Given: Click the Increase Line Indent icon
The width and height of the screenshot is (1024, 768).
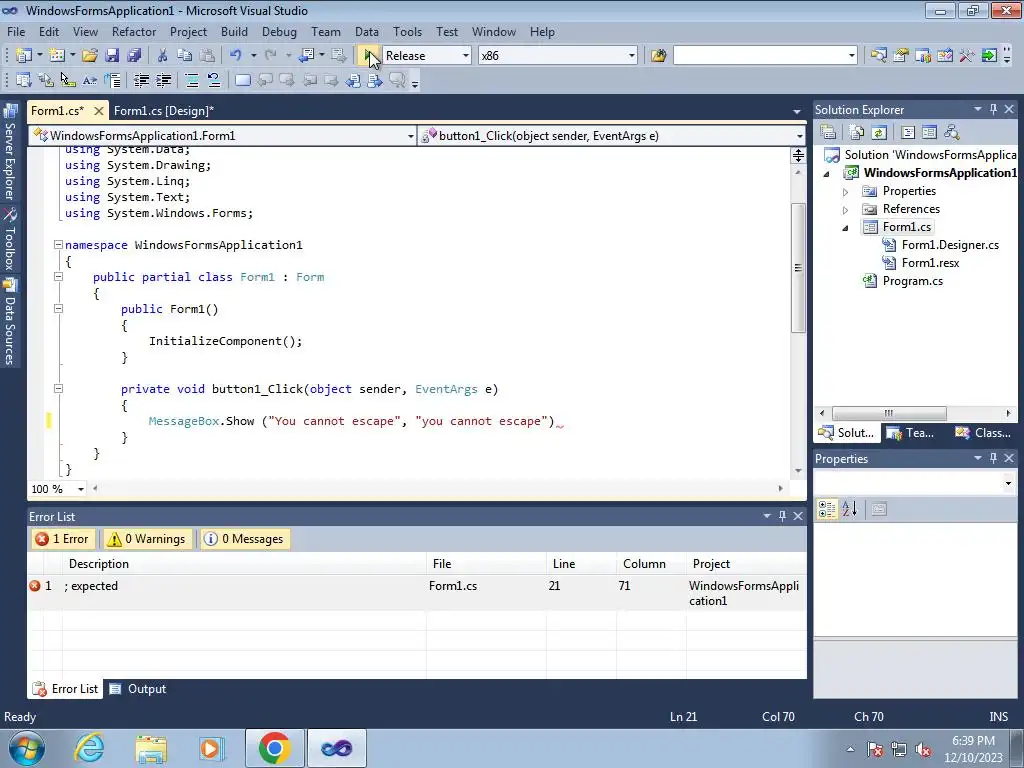Looking at the screenshot, I should [x=163, y=80].
